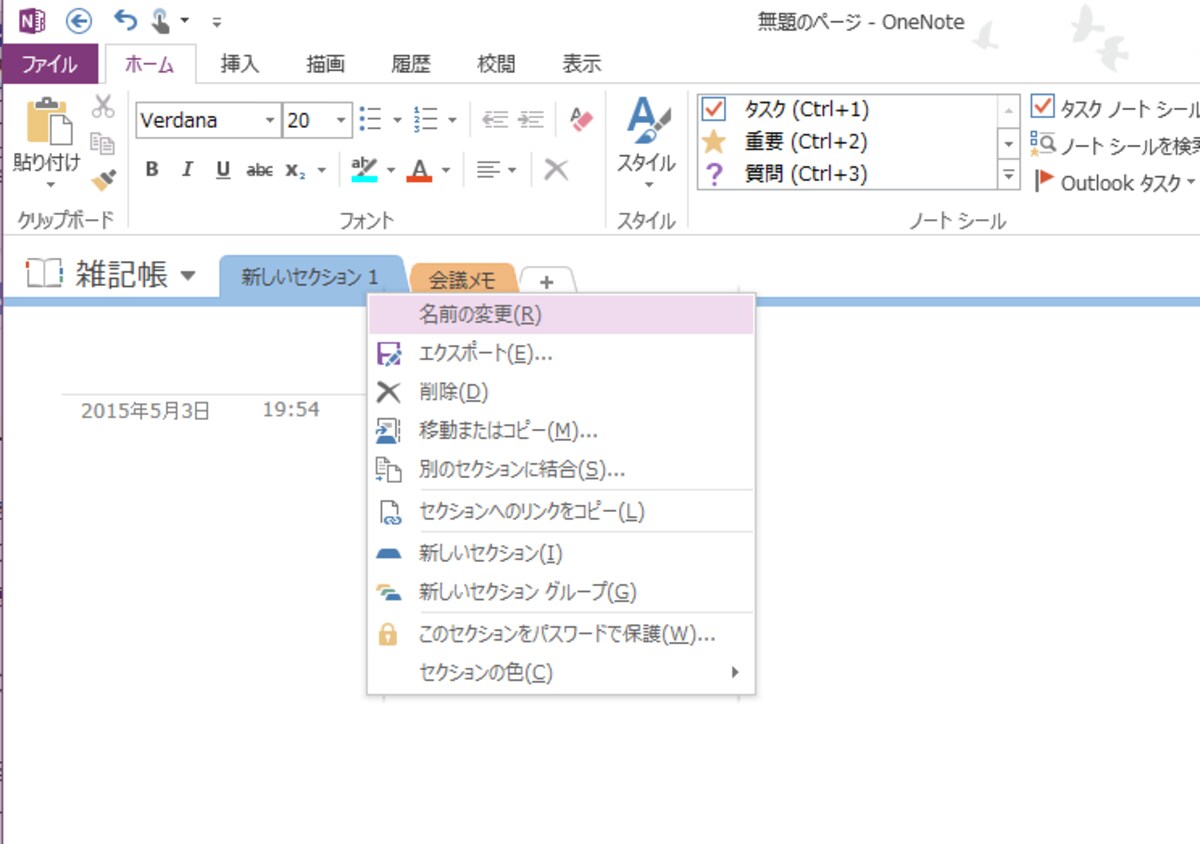The width and height of the screenshot is (1200, 844).
Task: Choose 新しいセクション グループ(G) entry
Action: pos(561,592)
